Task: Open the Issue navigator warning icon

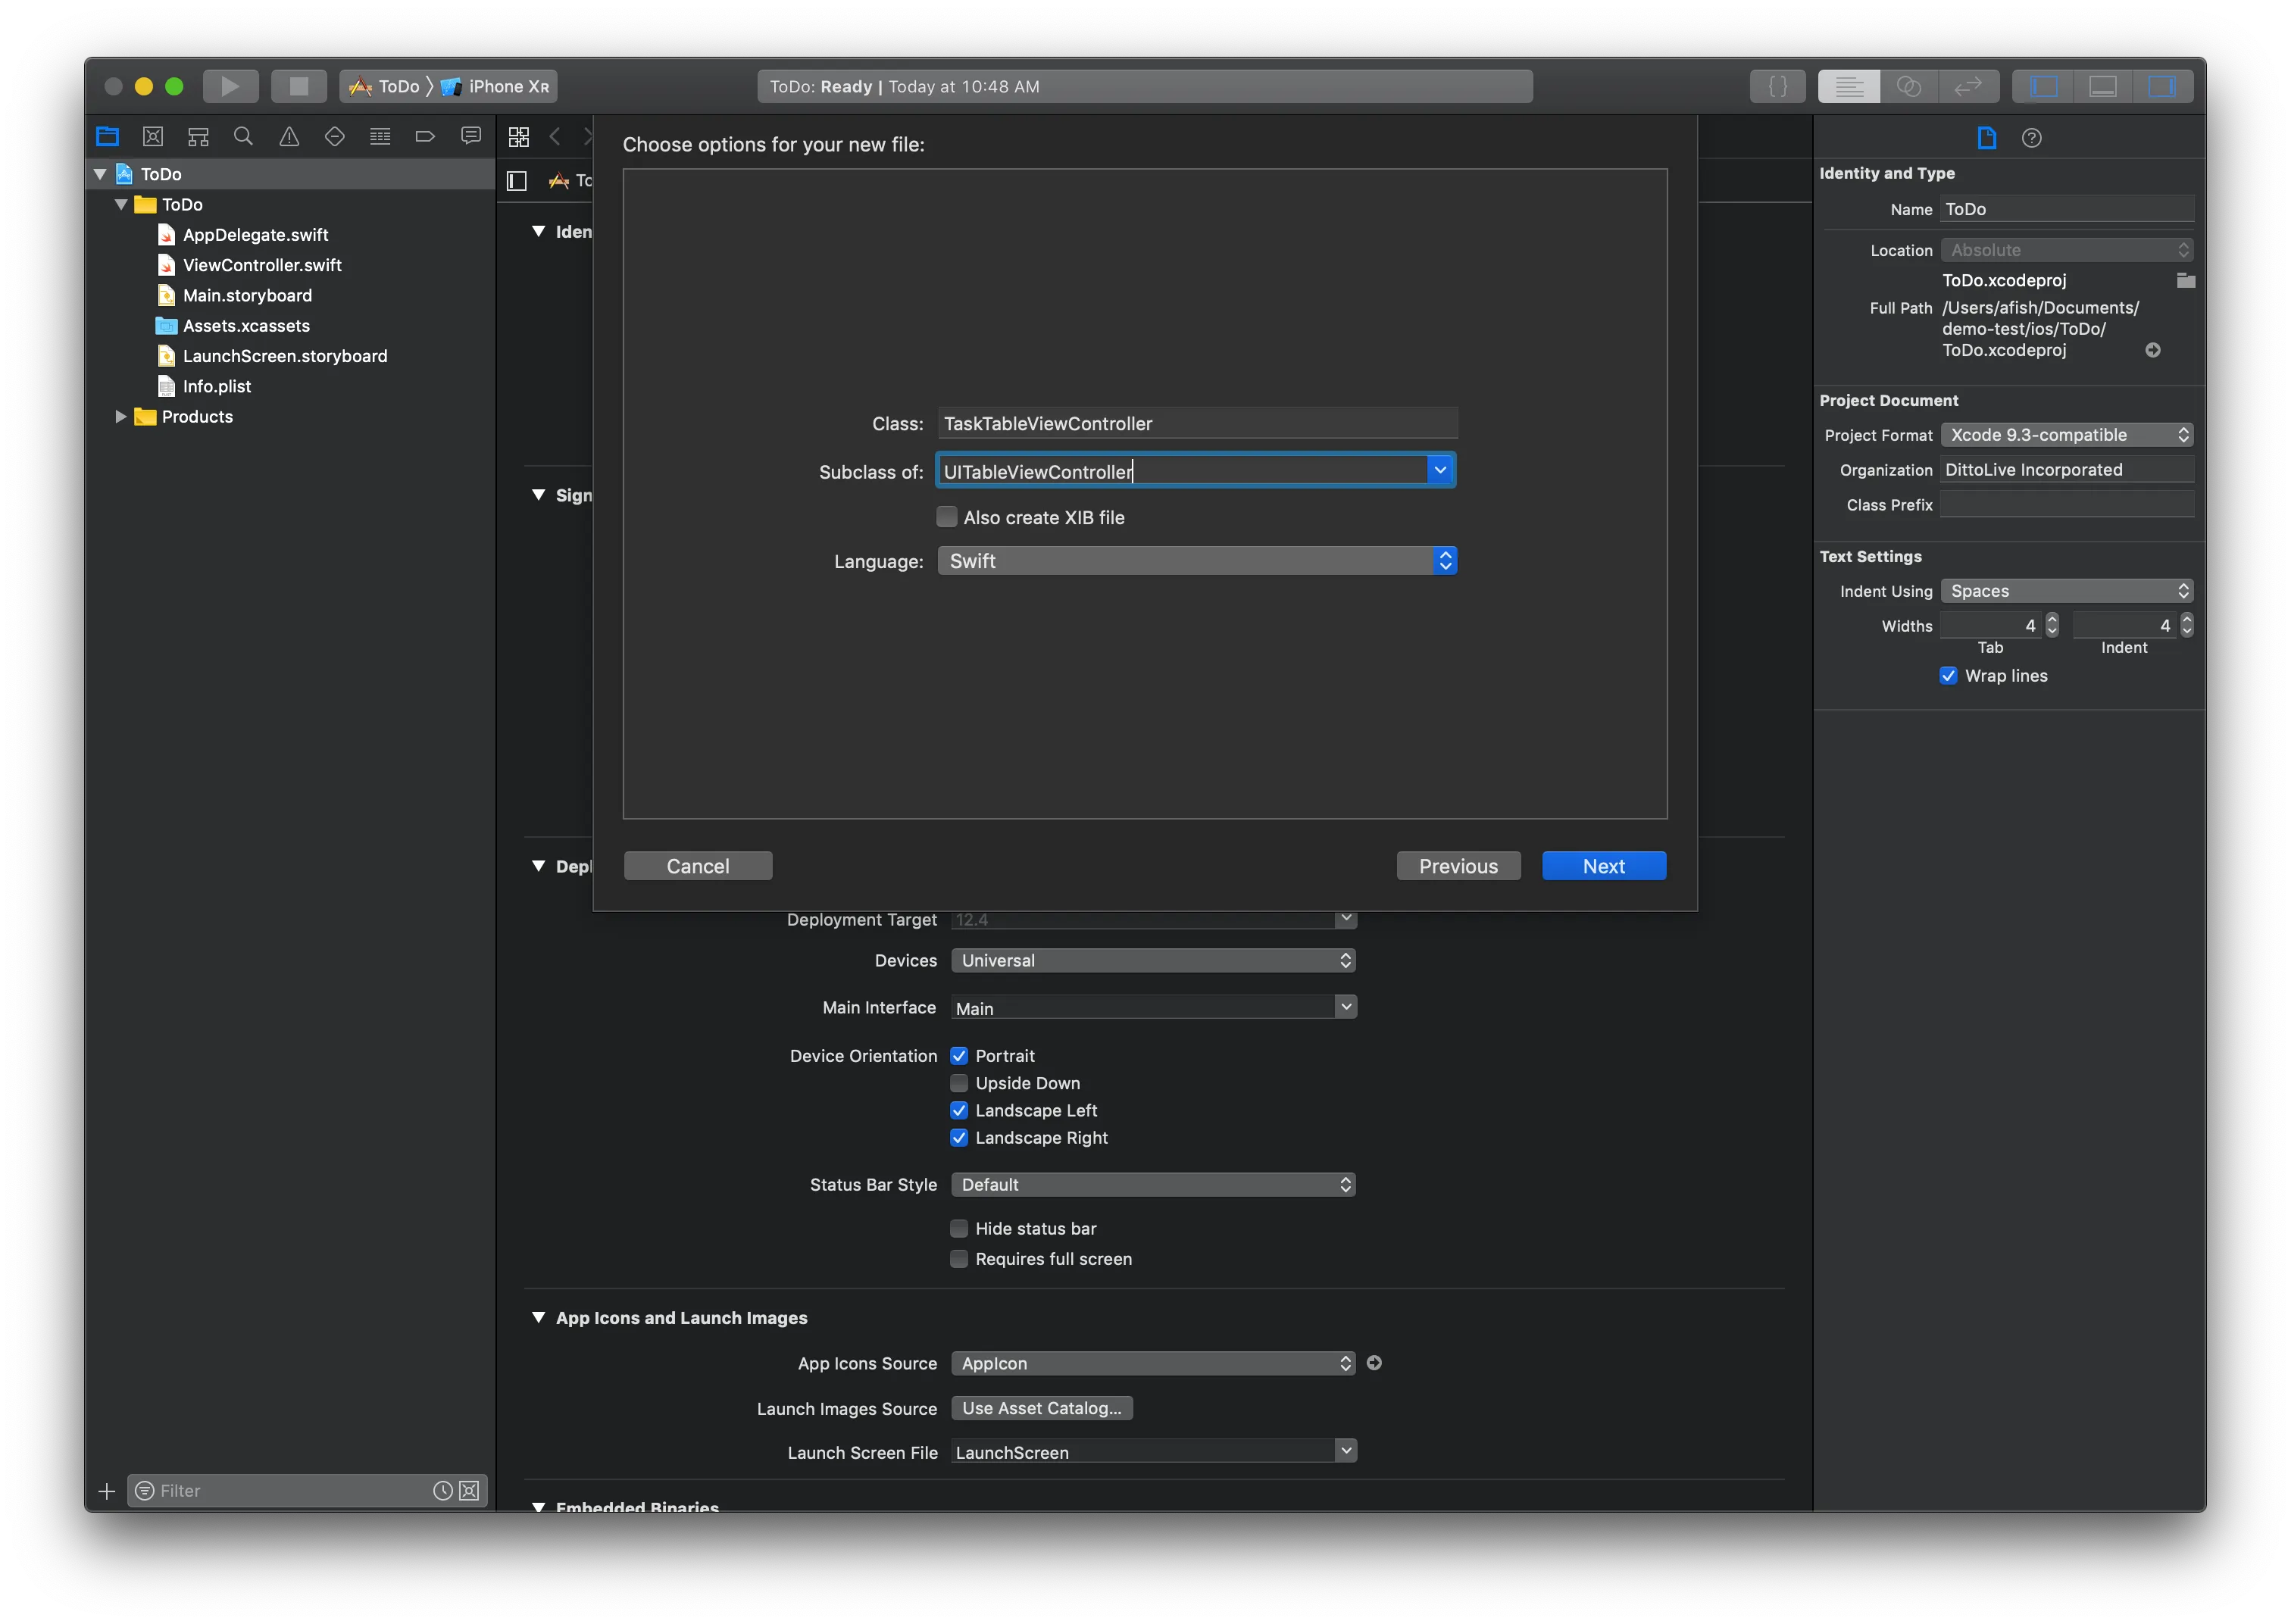Action: (x=289, y=136)
